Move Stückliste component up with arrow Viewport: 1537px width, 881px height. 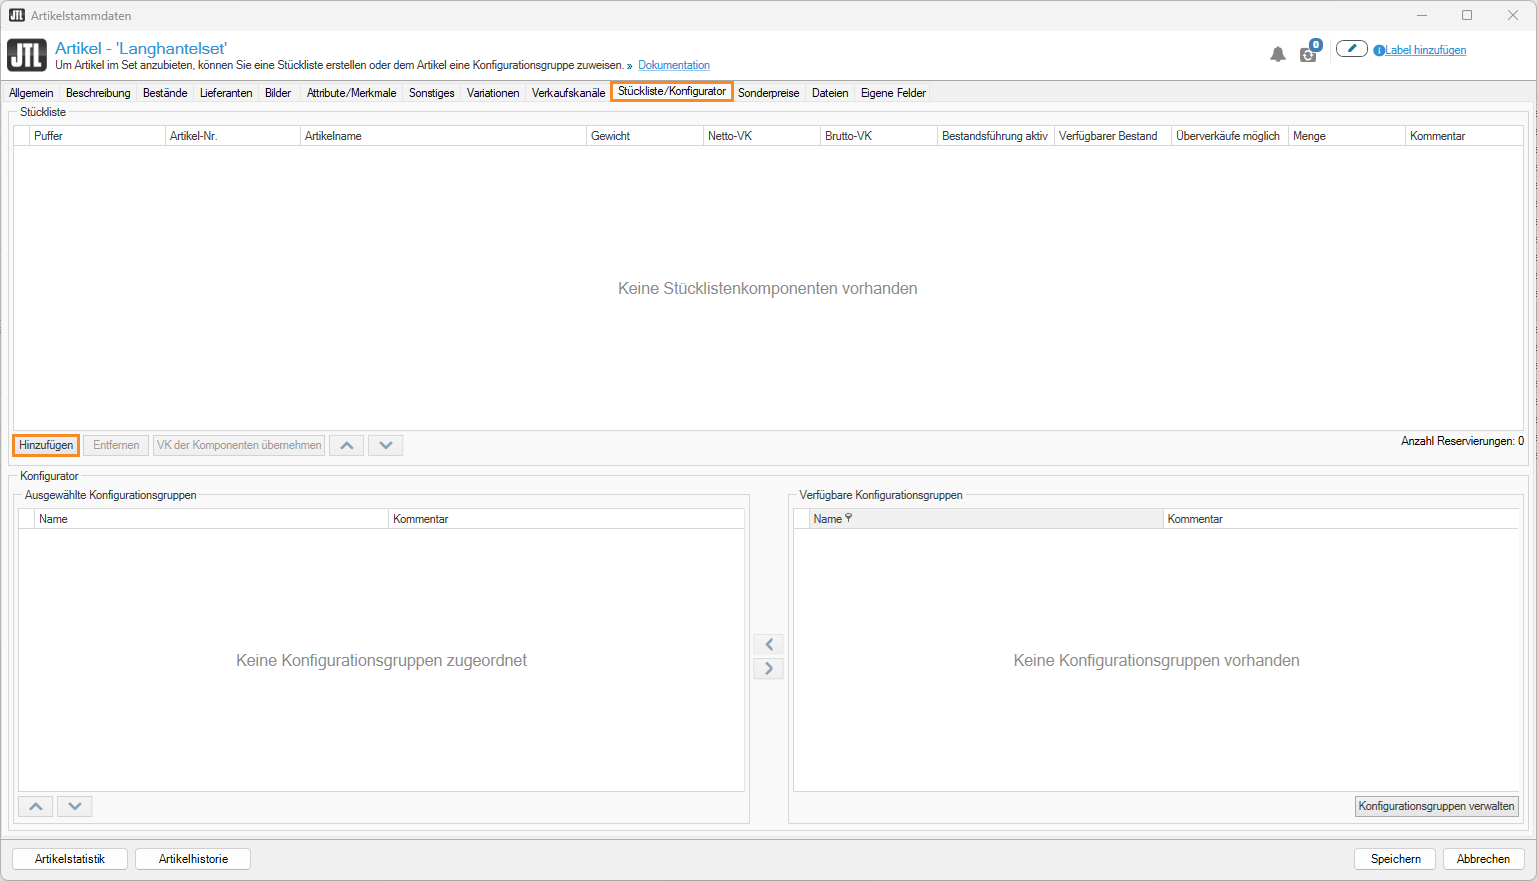coord(346,445)
